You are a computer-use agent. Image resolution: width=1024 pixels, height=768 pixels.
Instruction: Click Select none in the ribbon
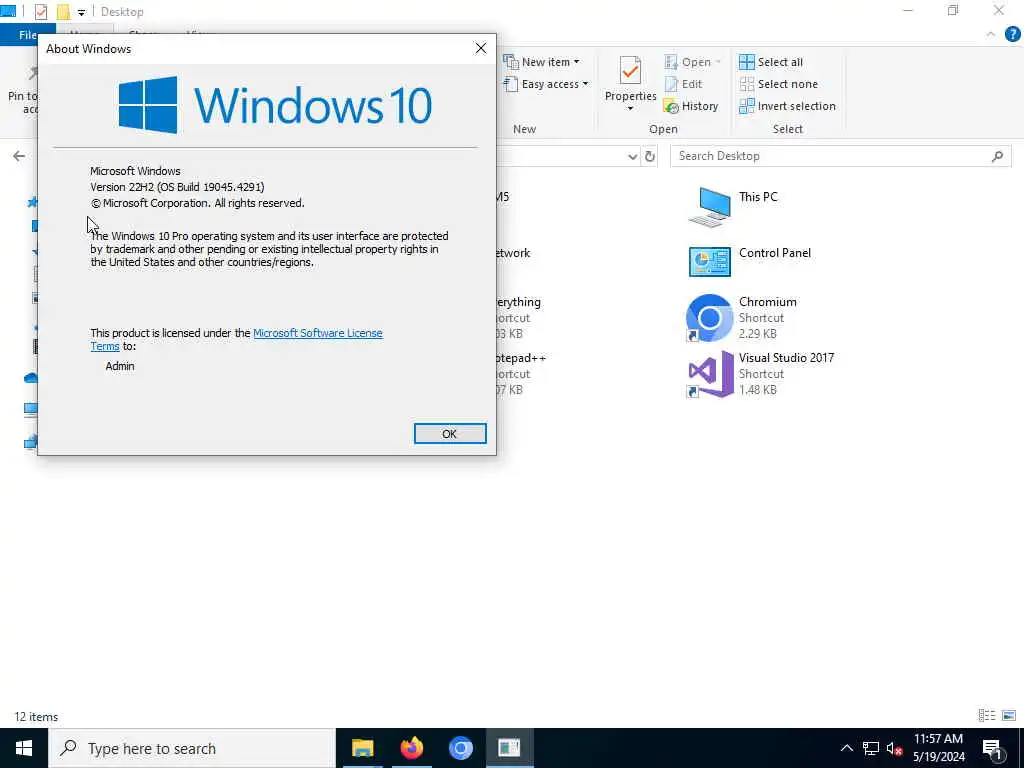pyautogui.click(x=778, y=84)
